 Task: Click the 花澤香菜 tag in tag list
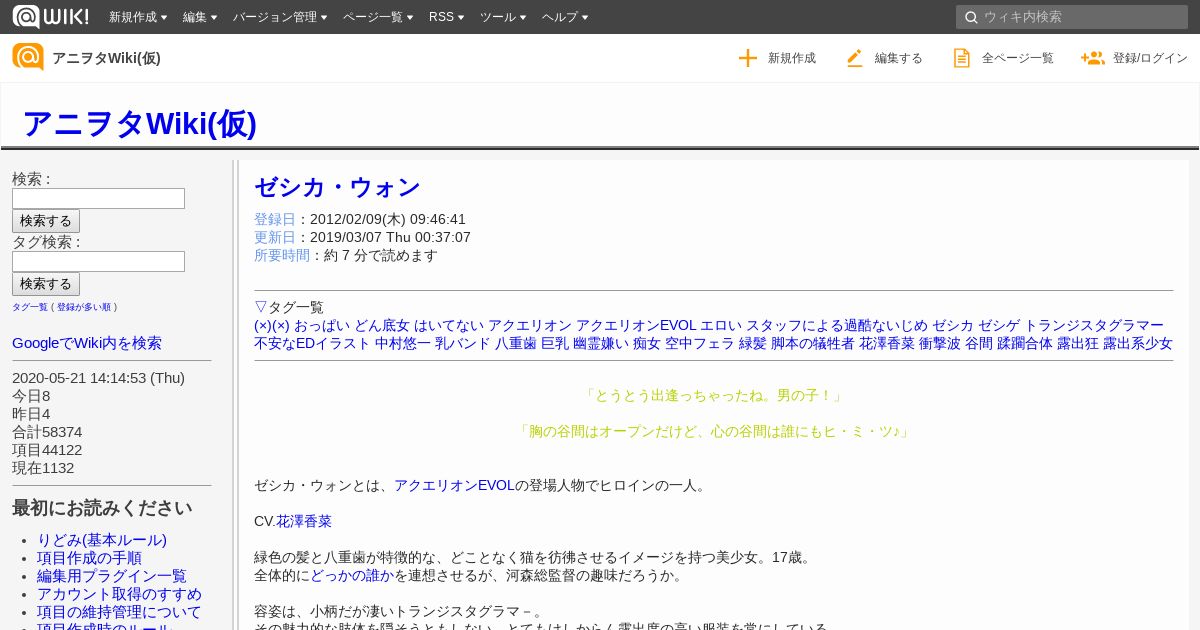click(x=887, y=343)
